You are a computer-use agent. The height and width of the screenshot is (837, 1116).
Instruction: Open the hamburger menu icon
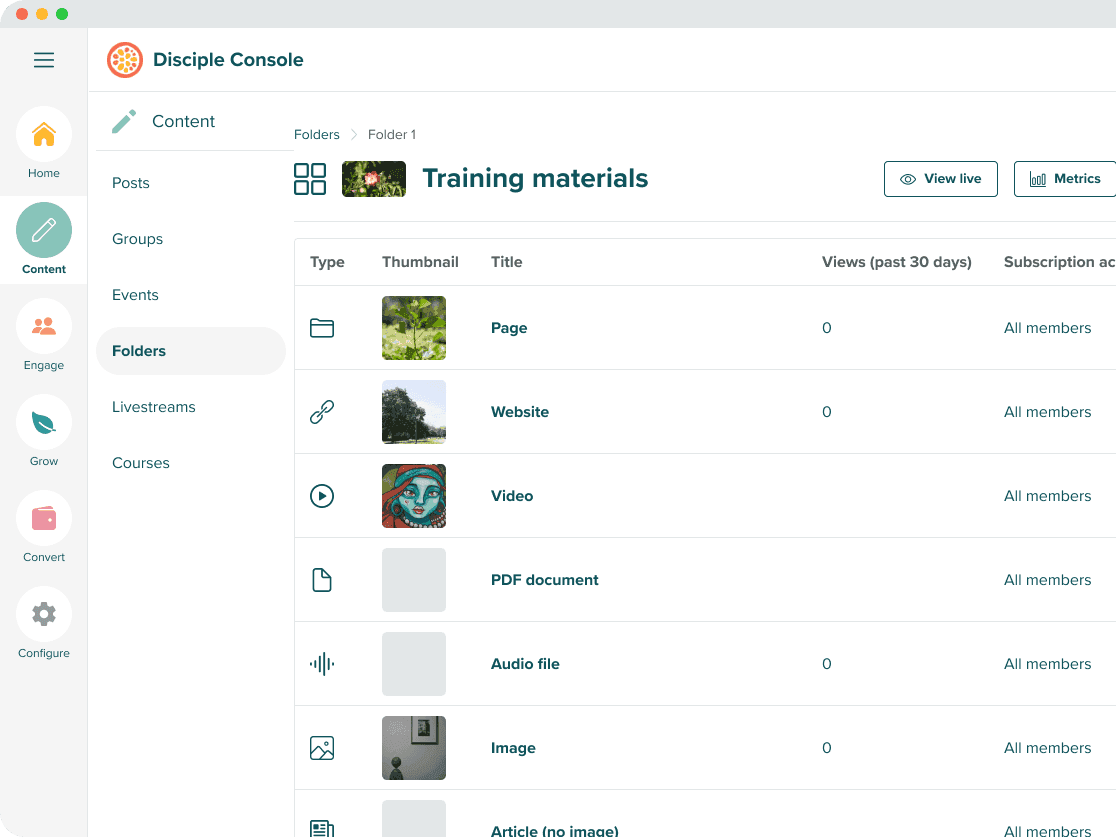(44, 60)
